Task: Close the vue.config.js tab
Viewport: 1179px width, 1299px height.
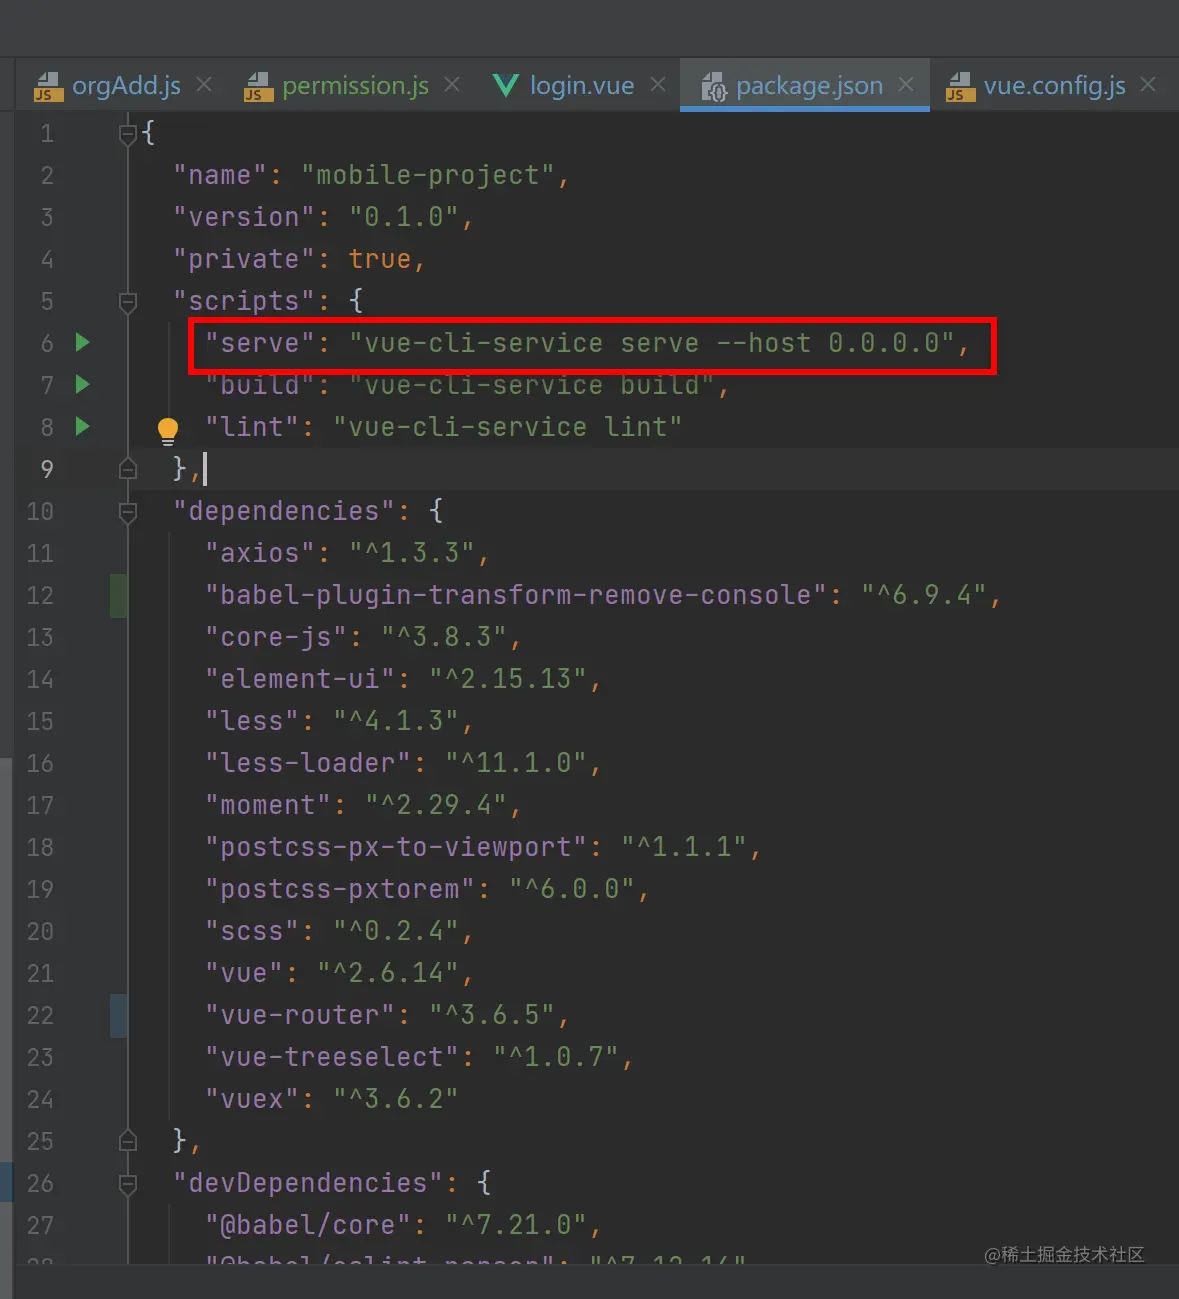Action: pyautogui.click(x=1148, y=85)
